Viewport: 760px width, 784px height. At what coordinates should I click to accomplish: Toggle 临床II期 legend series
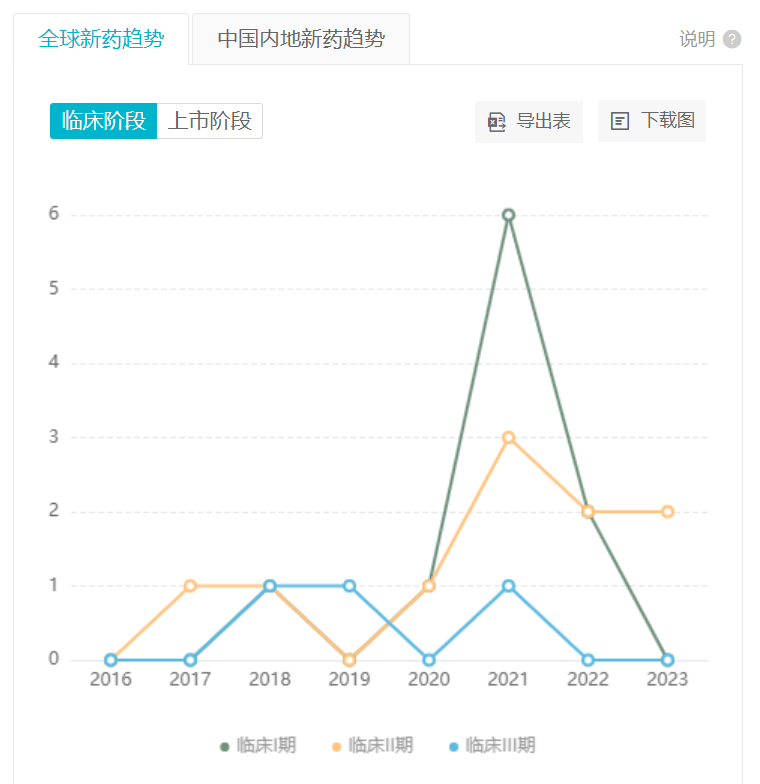372,746
